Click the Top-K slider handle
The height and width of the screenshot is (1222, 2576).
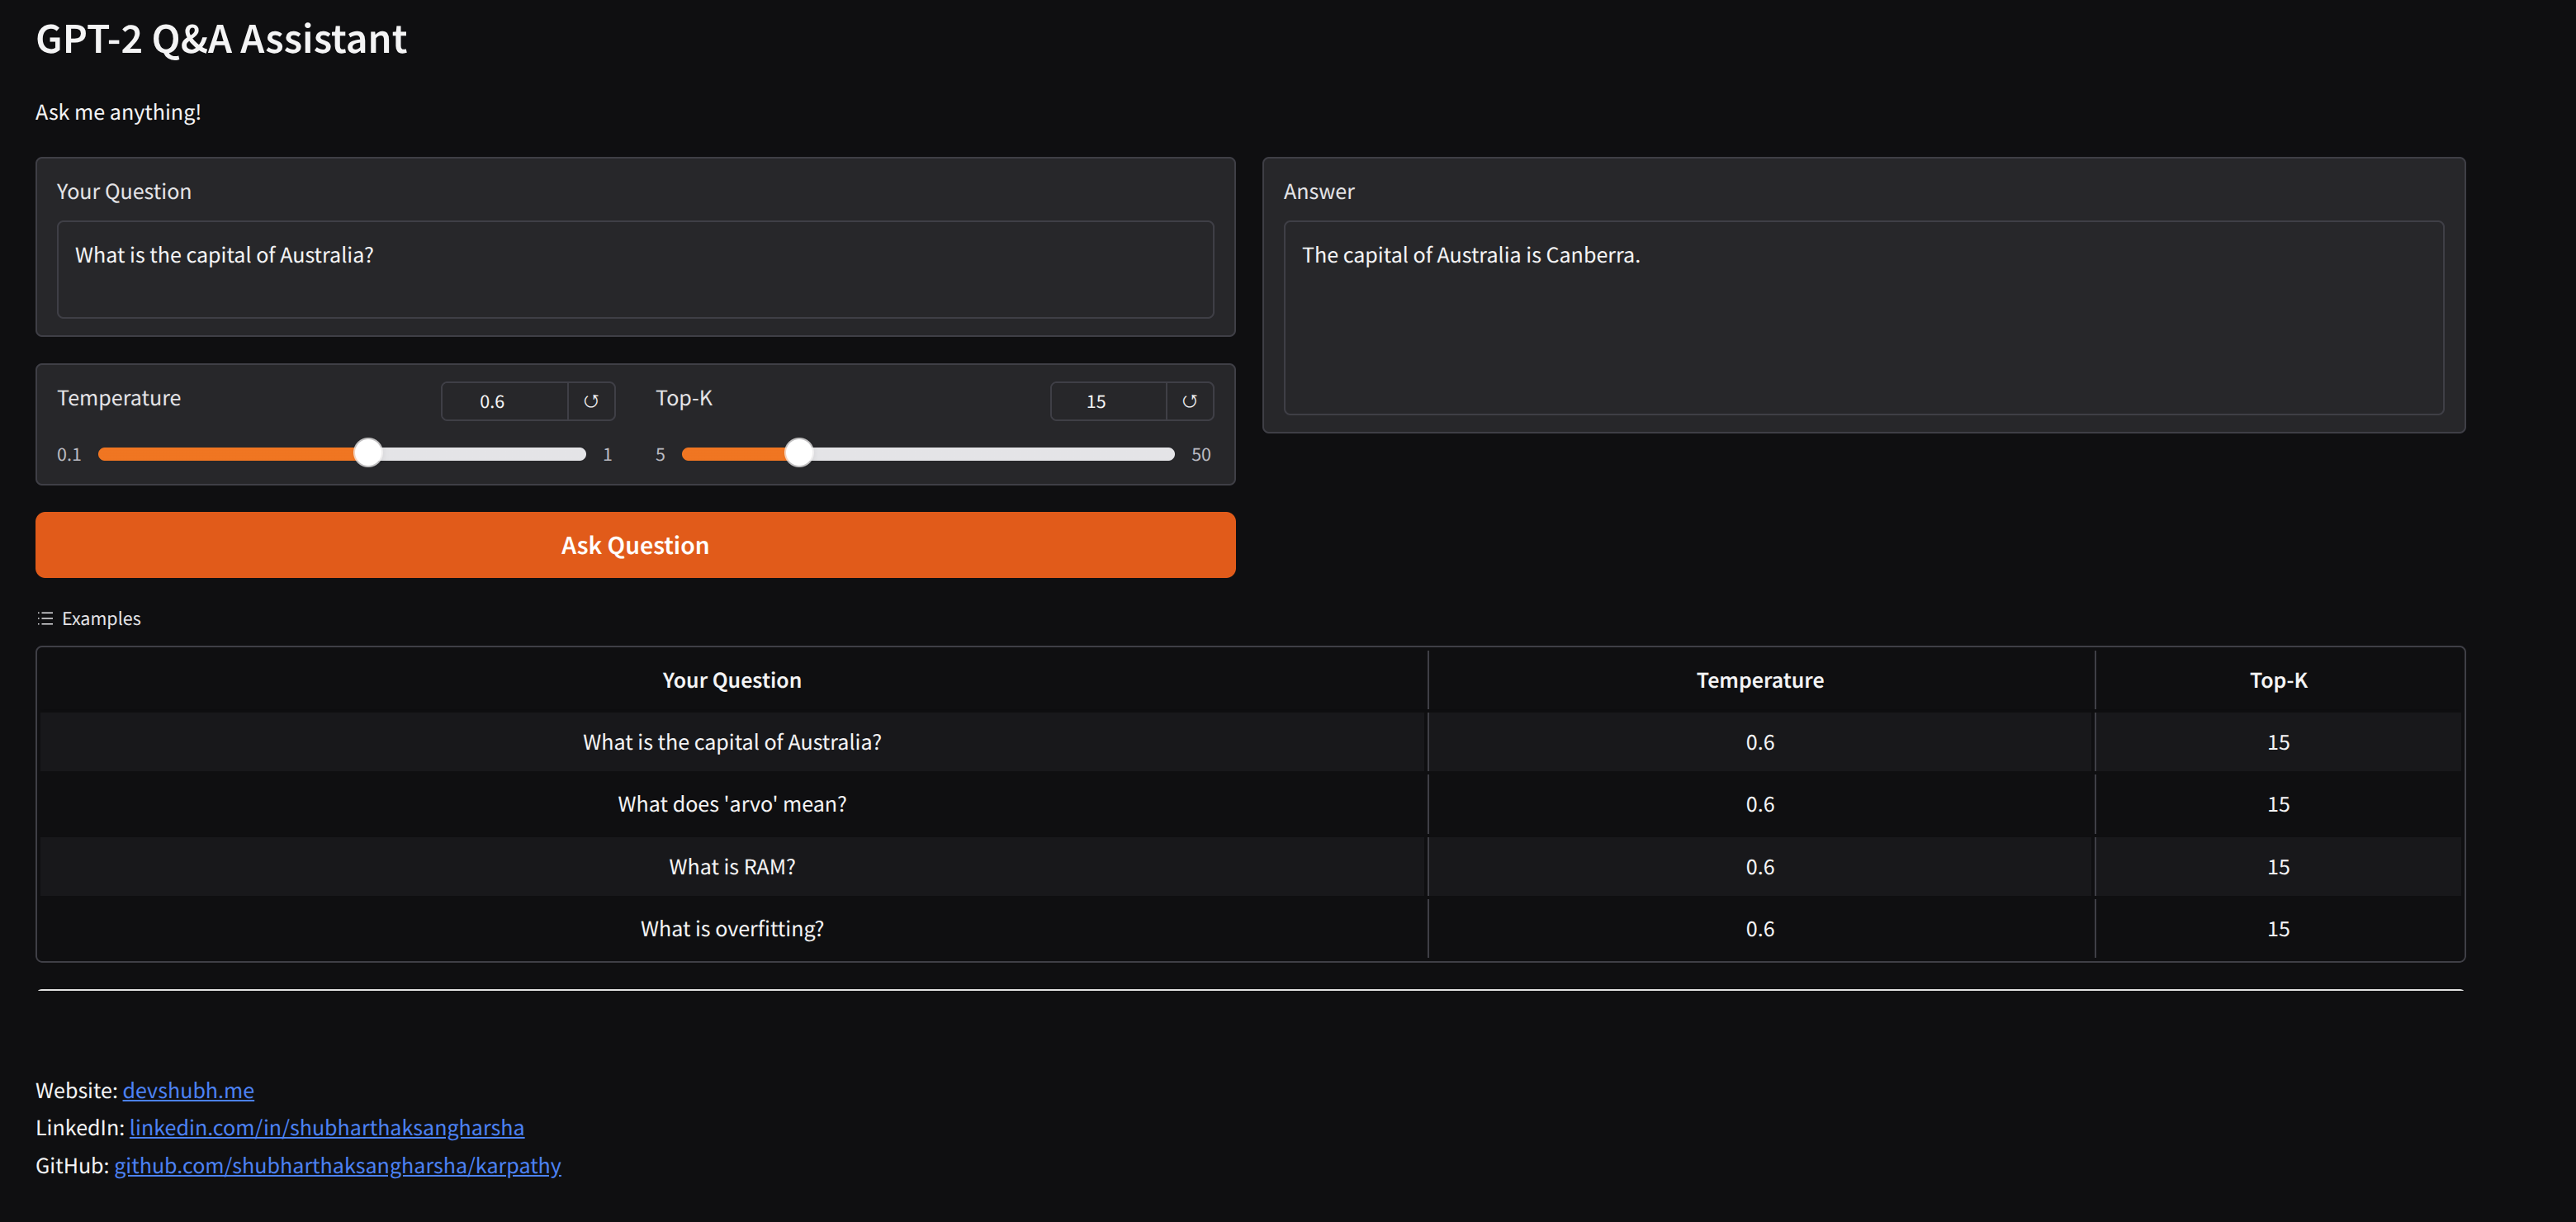pyautogui.click(x=798, y=453)
